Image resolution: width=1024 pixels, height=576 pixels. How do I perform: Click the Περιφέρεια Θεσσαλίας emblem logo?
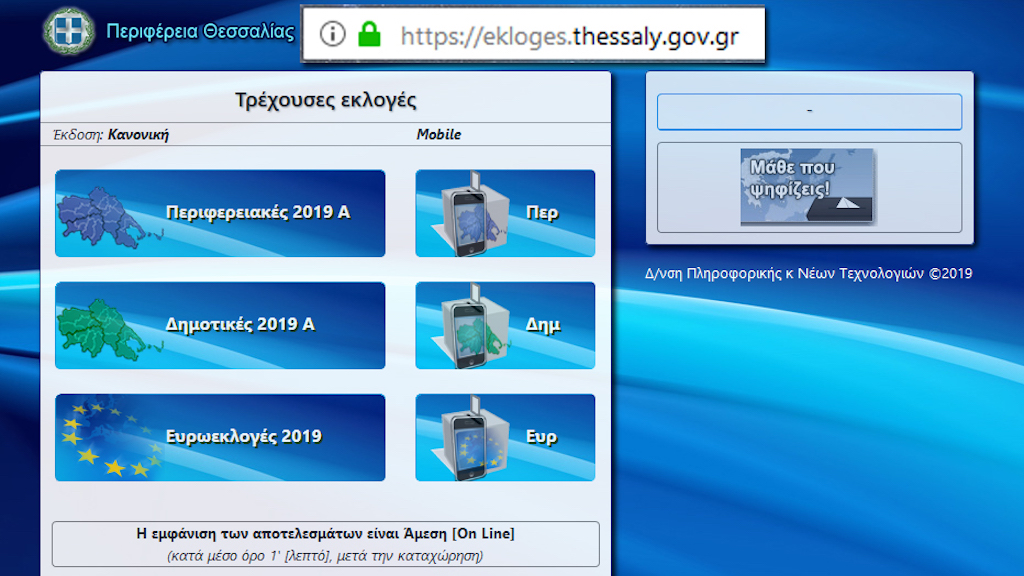pyautogui.click(x=69, y=31)
